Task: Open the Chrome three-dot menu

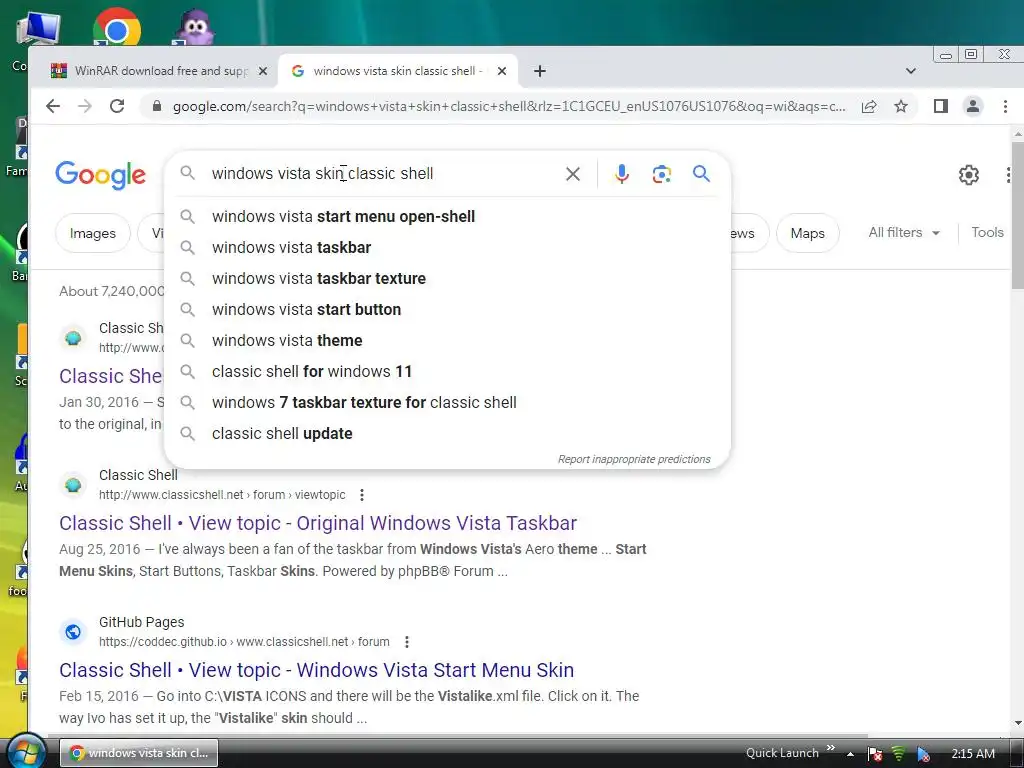Action: click(1006, 106)
